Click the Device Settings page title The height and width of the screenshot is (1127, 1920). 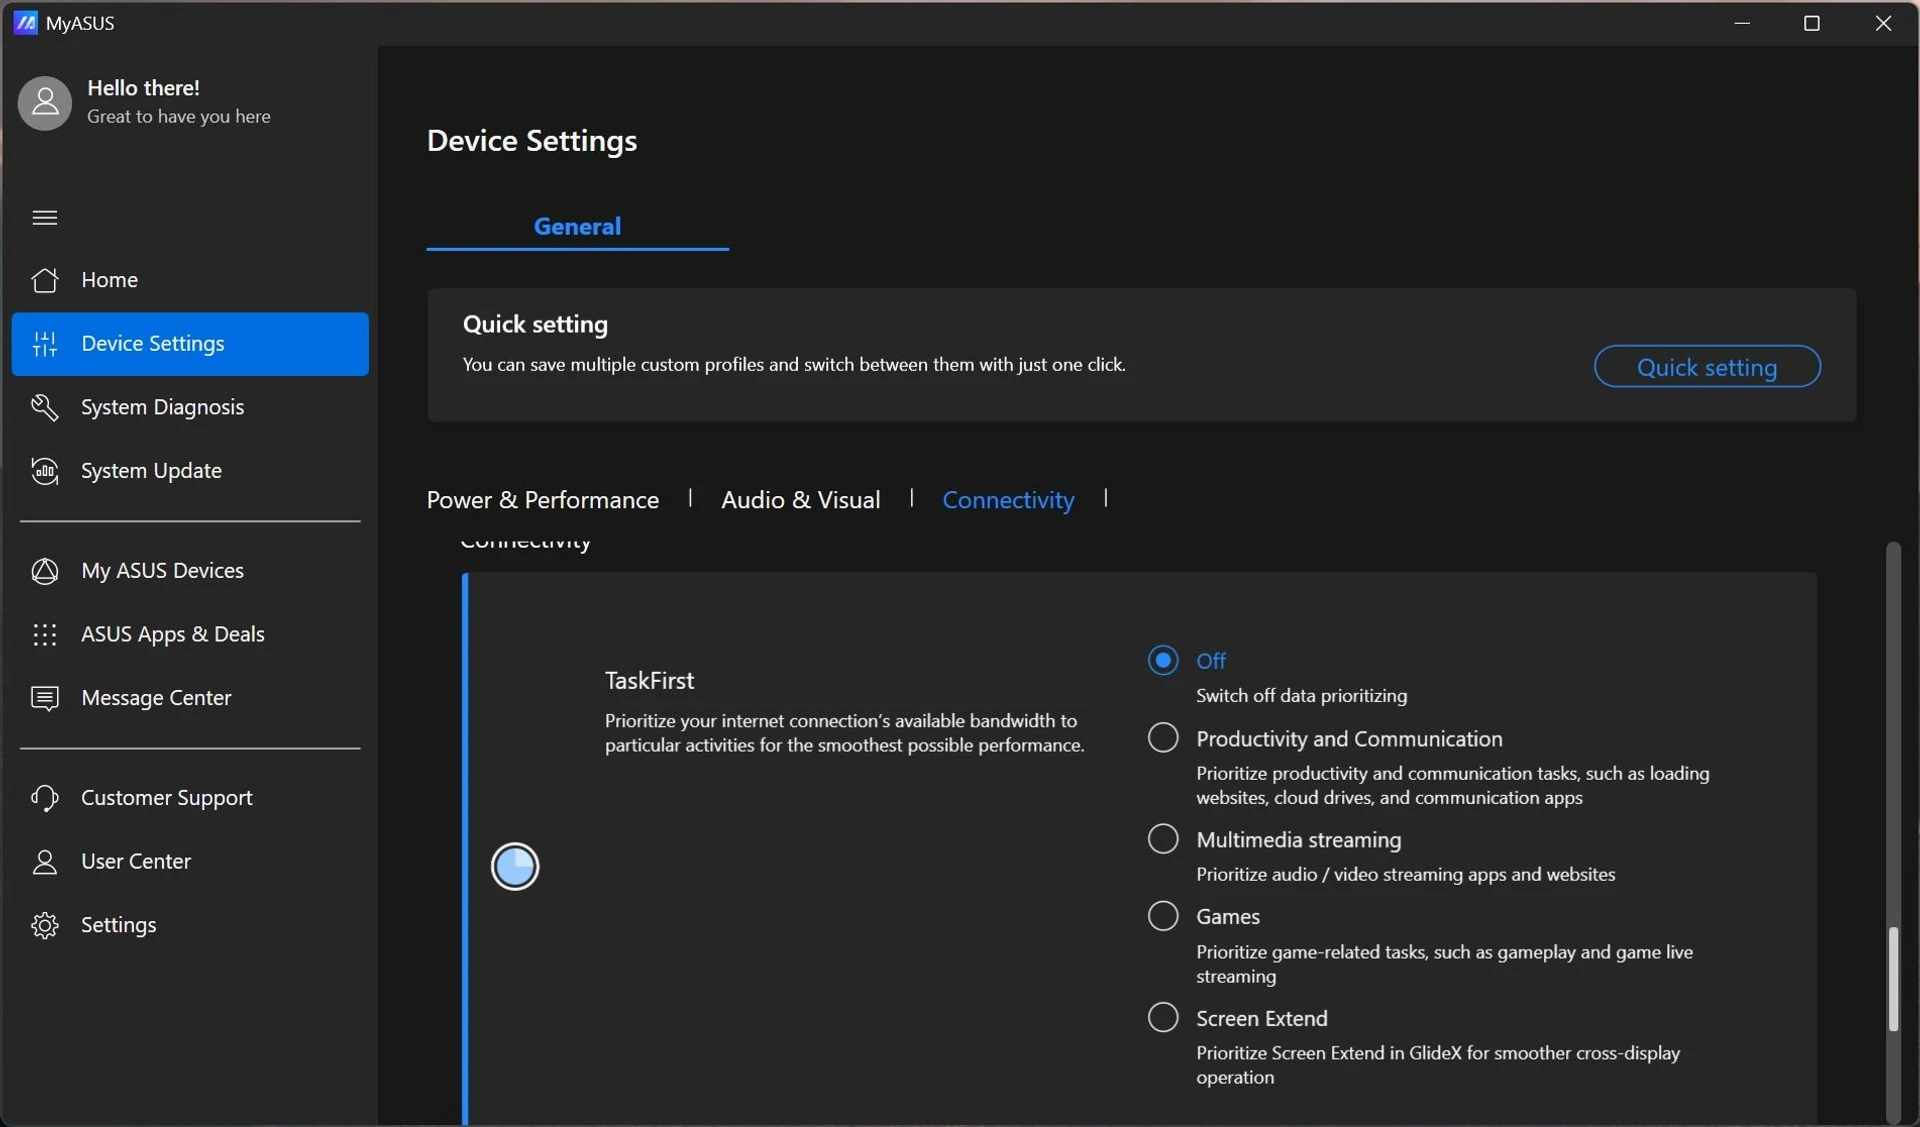tap(532, 141)
